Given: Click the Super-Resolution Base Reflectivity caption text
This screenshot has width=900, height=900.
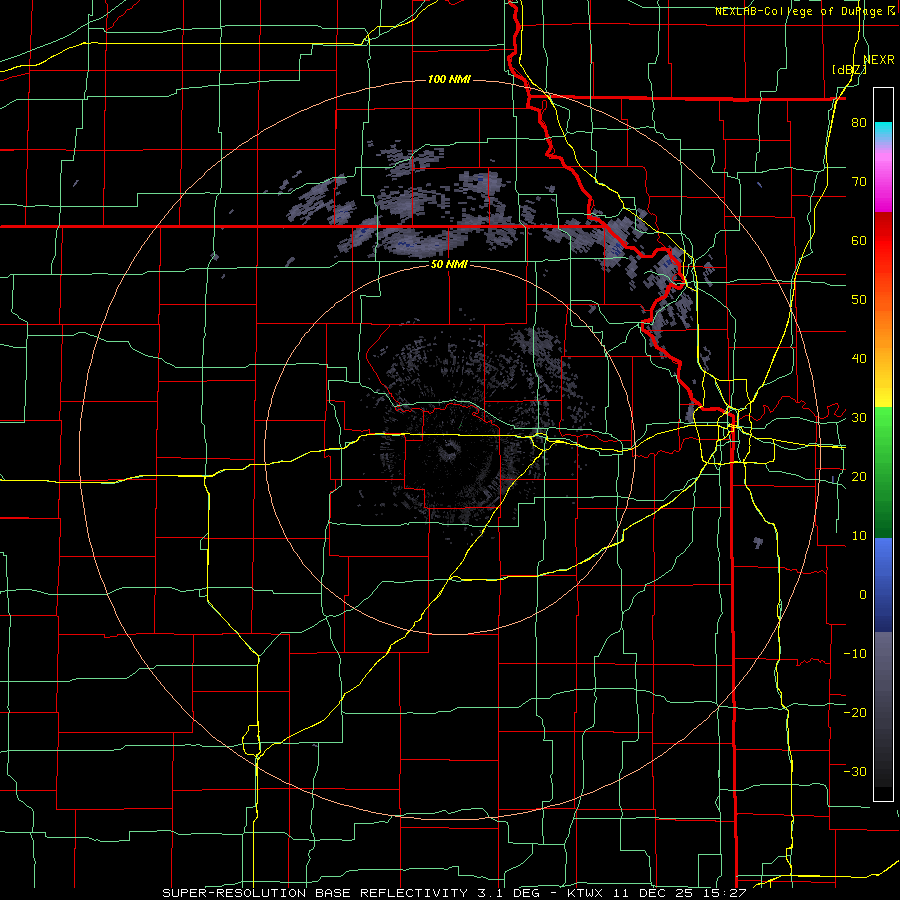Looking at the screenshot, I should [315, 893].
